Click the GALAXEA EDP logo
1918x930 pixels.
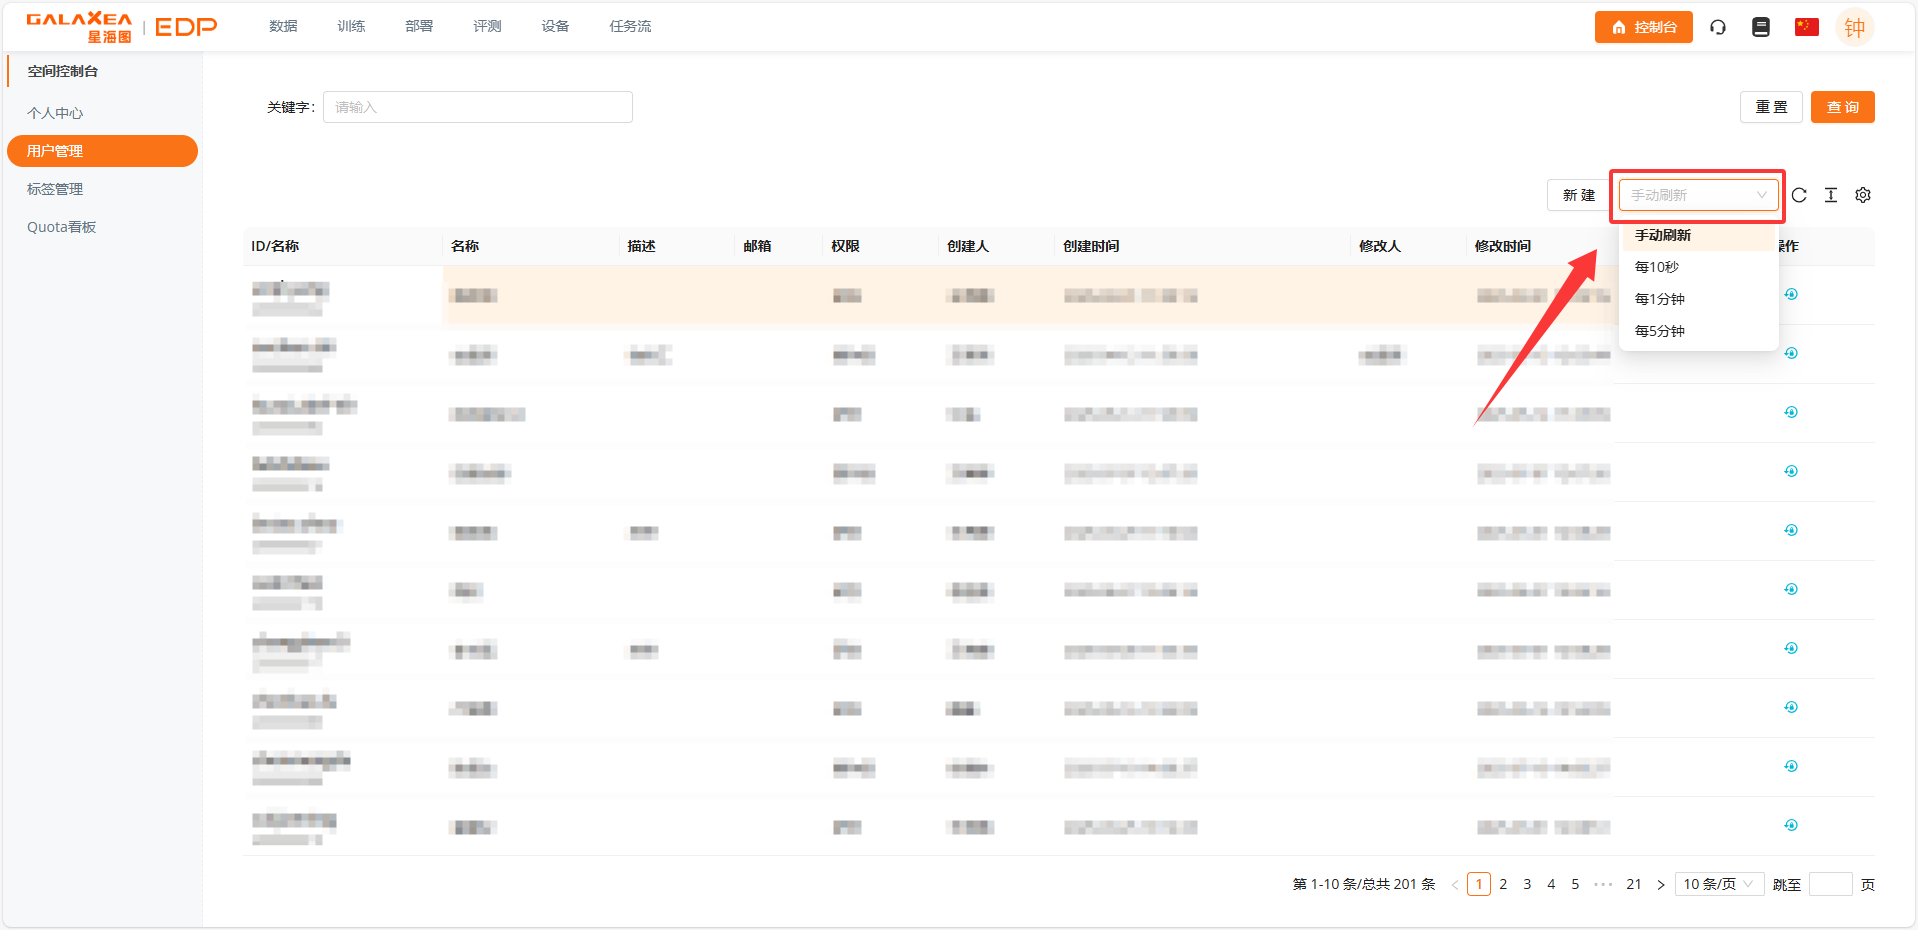pos(121,27)
